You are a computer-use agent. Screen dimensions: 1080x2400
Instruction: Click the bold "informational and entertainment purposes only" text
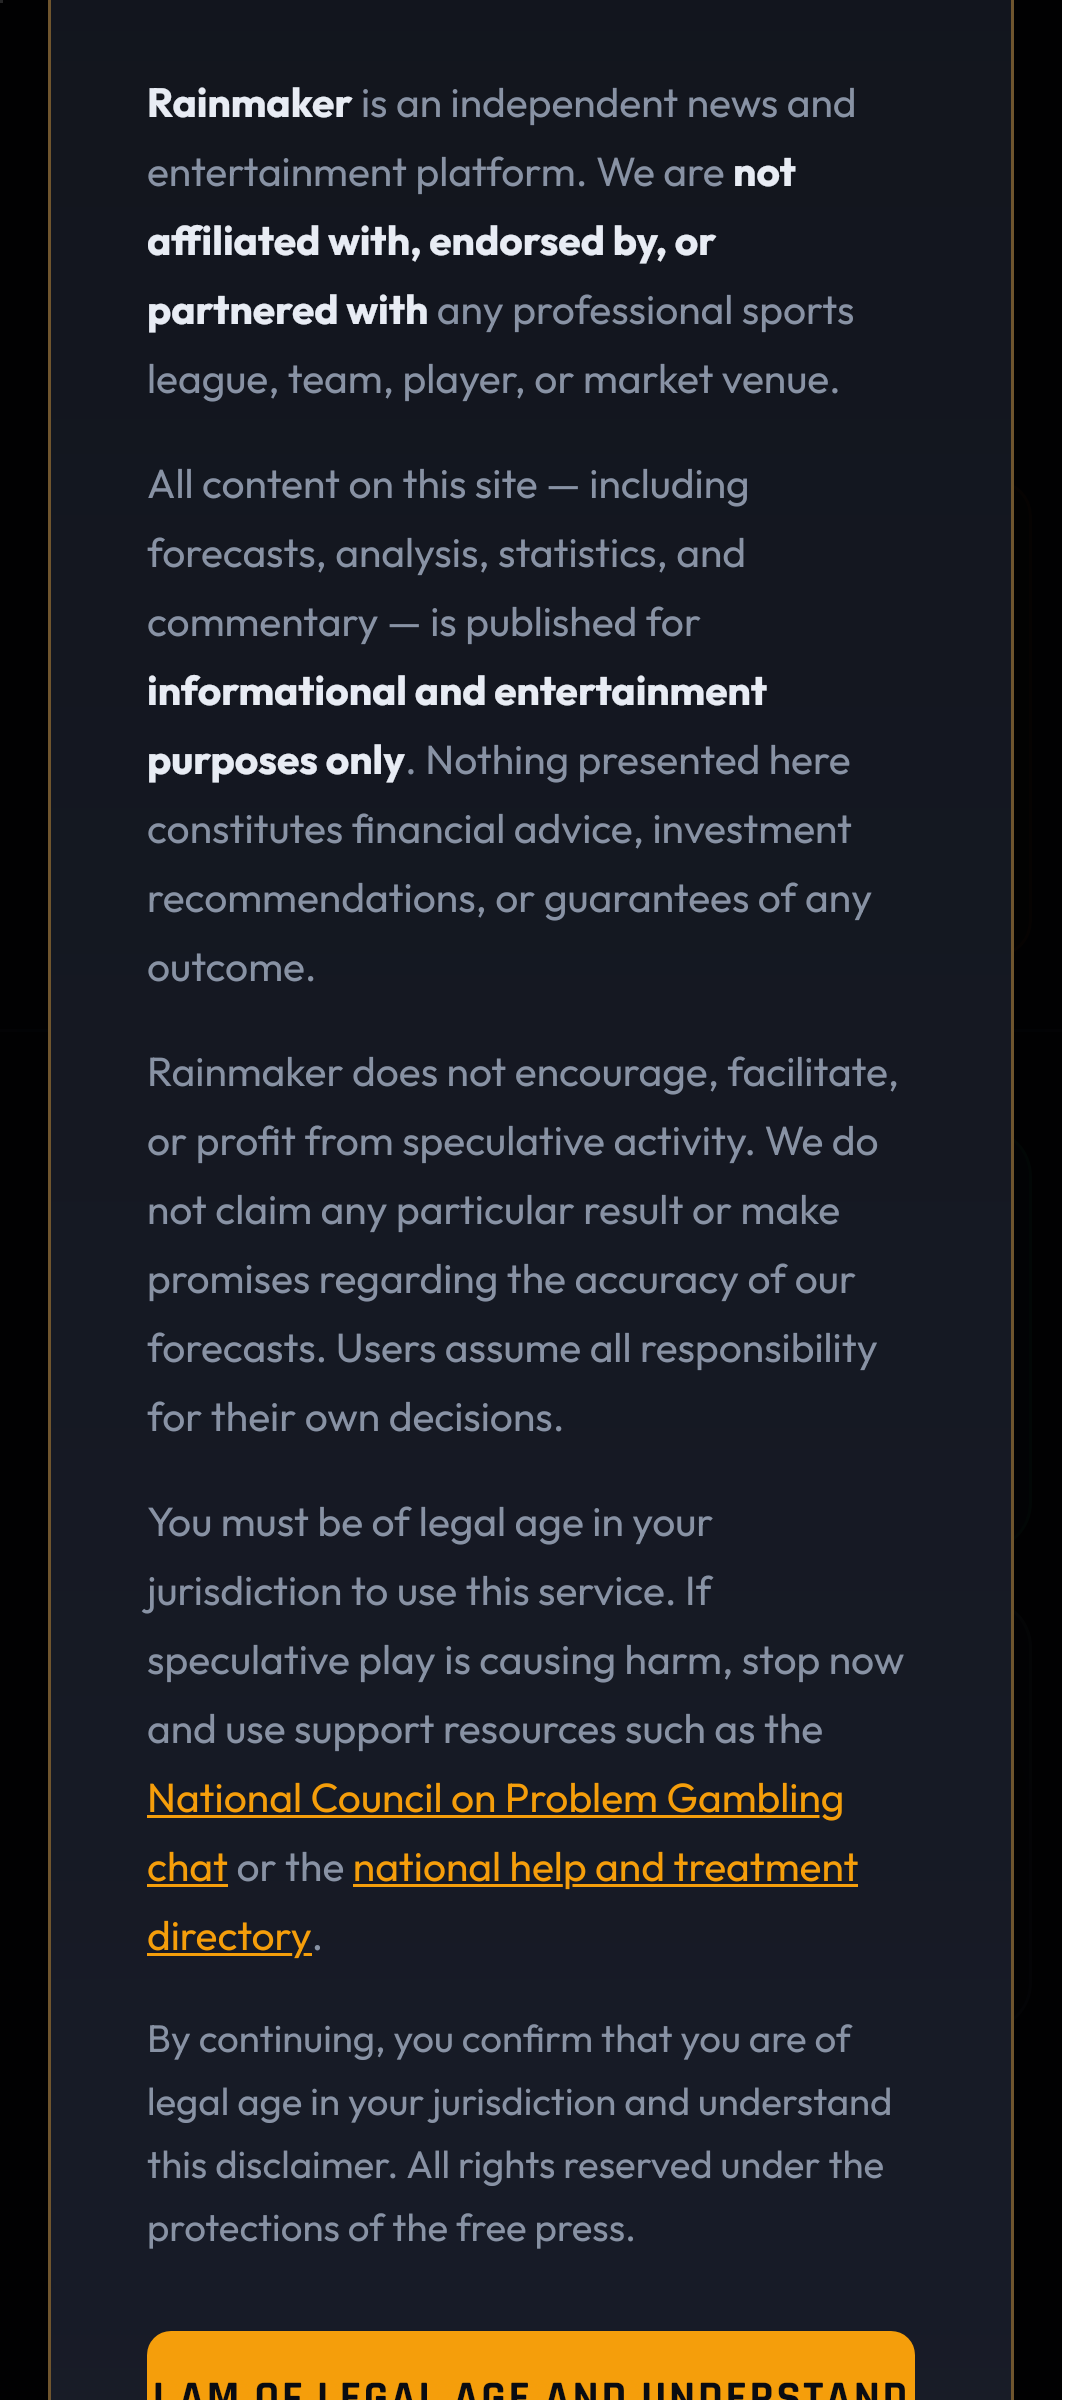pos(456,692)
